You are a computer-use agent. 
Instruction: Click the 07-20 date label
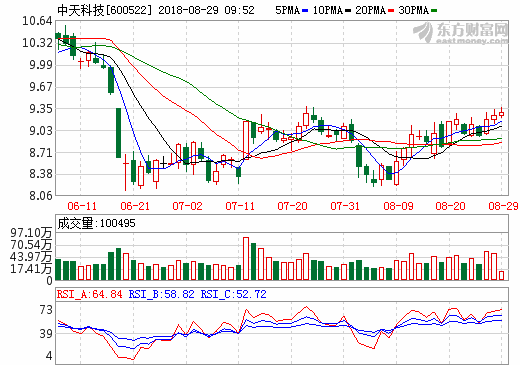292,206
